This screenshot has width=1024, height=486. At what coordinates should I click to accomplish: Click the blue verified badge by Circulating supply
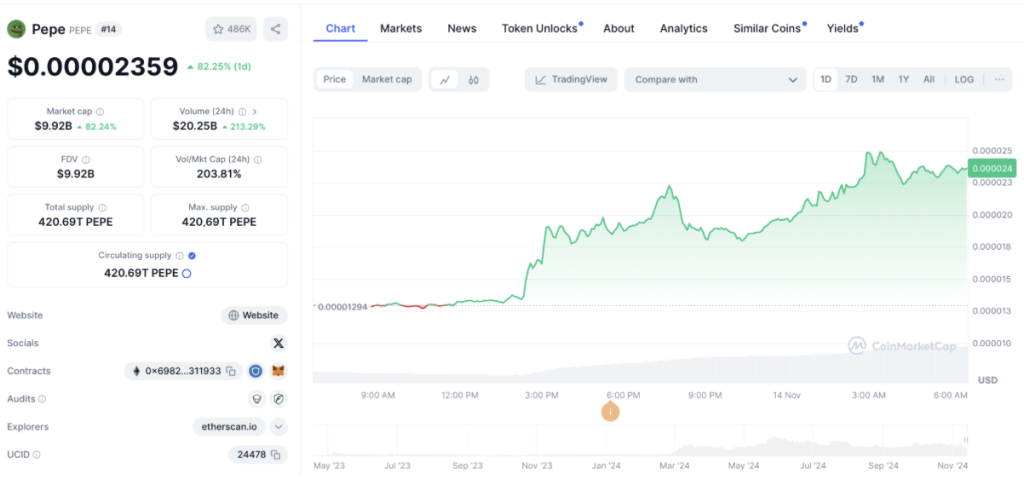coord(192,256)
